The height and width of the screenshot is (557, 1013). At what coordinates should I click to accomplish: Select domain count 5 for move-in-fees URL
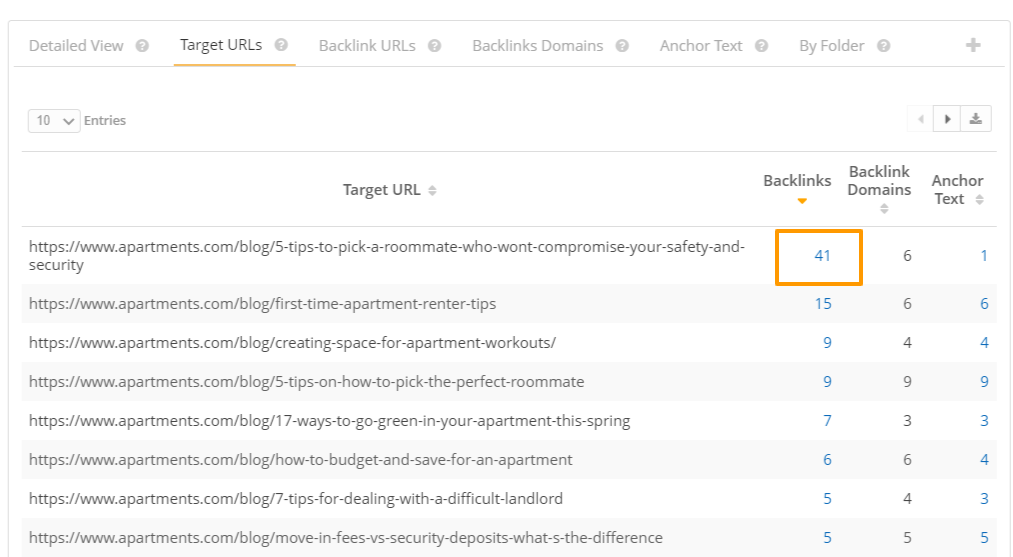tap(907, 538)
